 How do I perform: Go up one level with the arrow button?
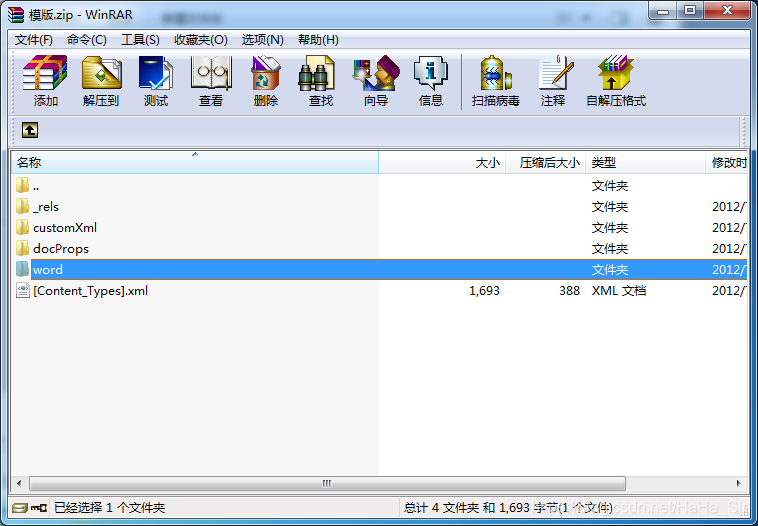tap(29, 130)
